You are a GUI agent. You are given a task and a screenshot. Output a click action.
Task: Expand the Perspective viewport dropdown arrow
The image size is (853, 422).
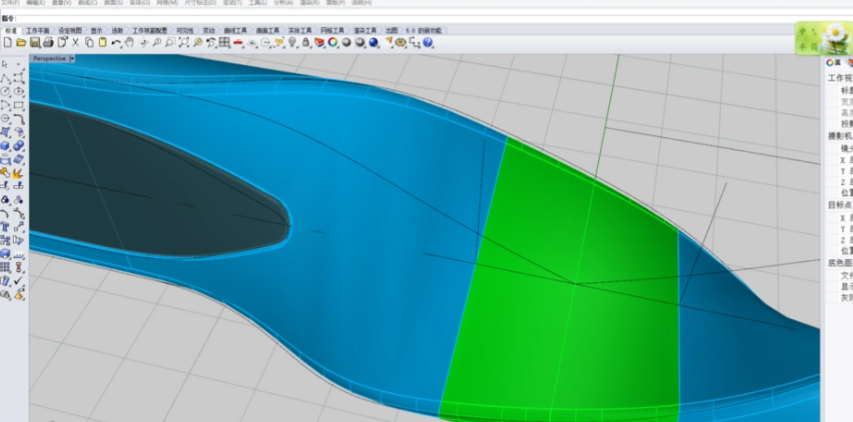73,59
